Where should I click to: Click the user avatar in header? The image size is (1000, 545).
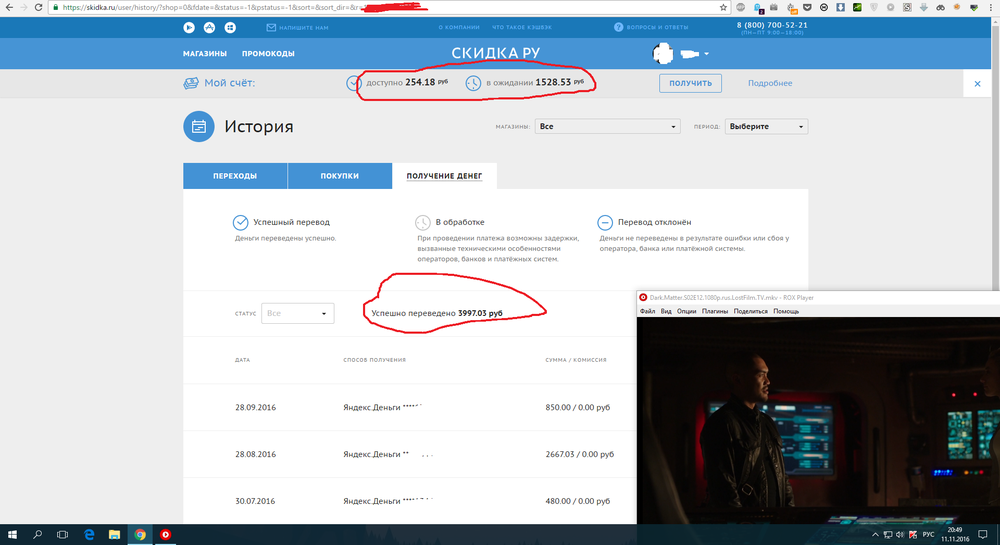[x=663, y=54]
